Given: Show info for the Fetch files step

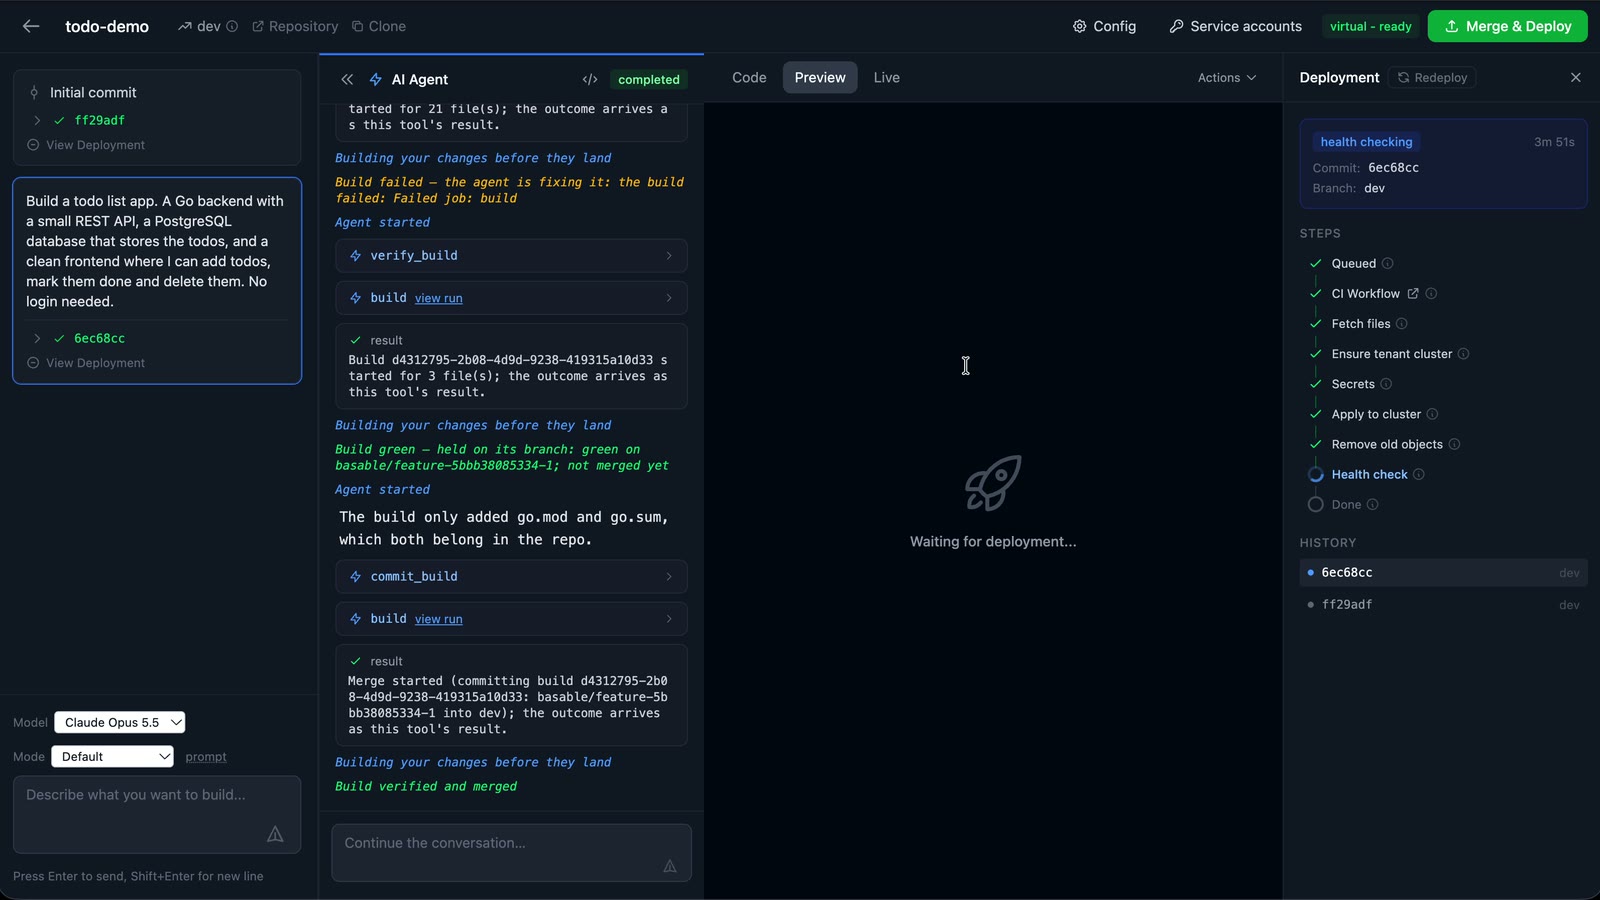Looking at the screenshot, I should [x=1401, y=323].
